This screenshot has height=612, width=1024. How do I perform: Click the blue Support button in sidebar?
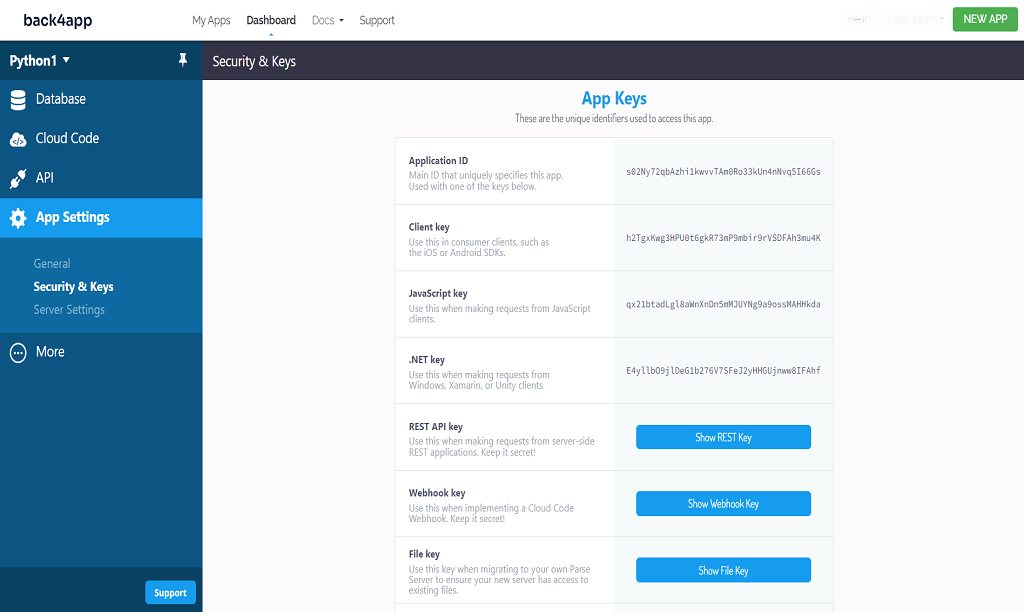pyautogui.click(x=170, y=592)
